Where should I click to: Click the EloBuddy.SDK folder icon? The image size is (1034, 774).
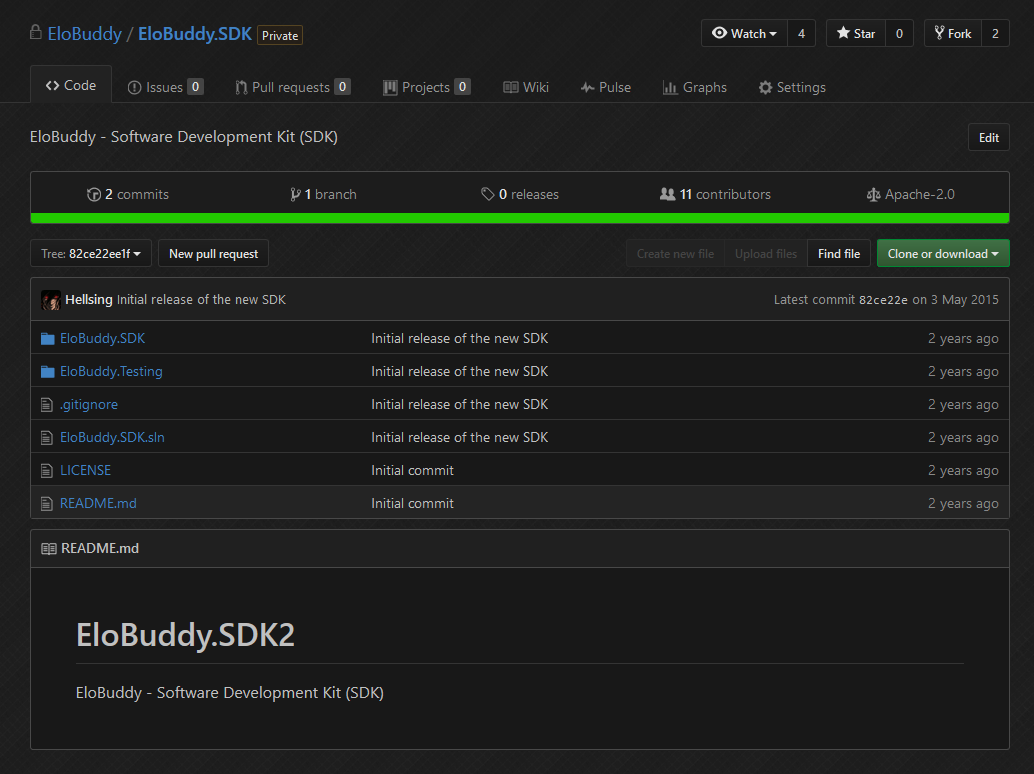47,339
